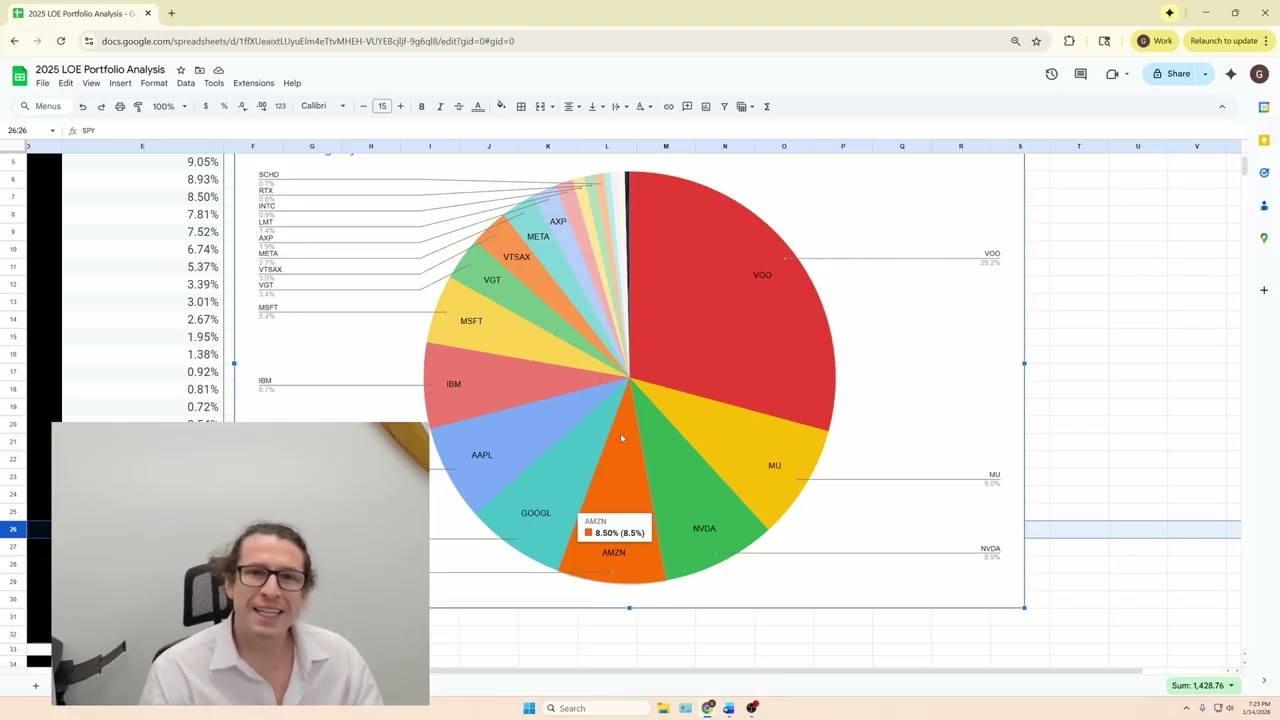The width and height of the screenshot is (1280, 720).
Task: Decrease decimal places
Action: click(x=243, y=106)
